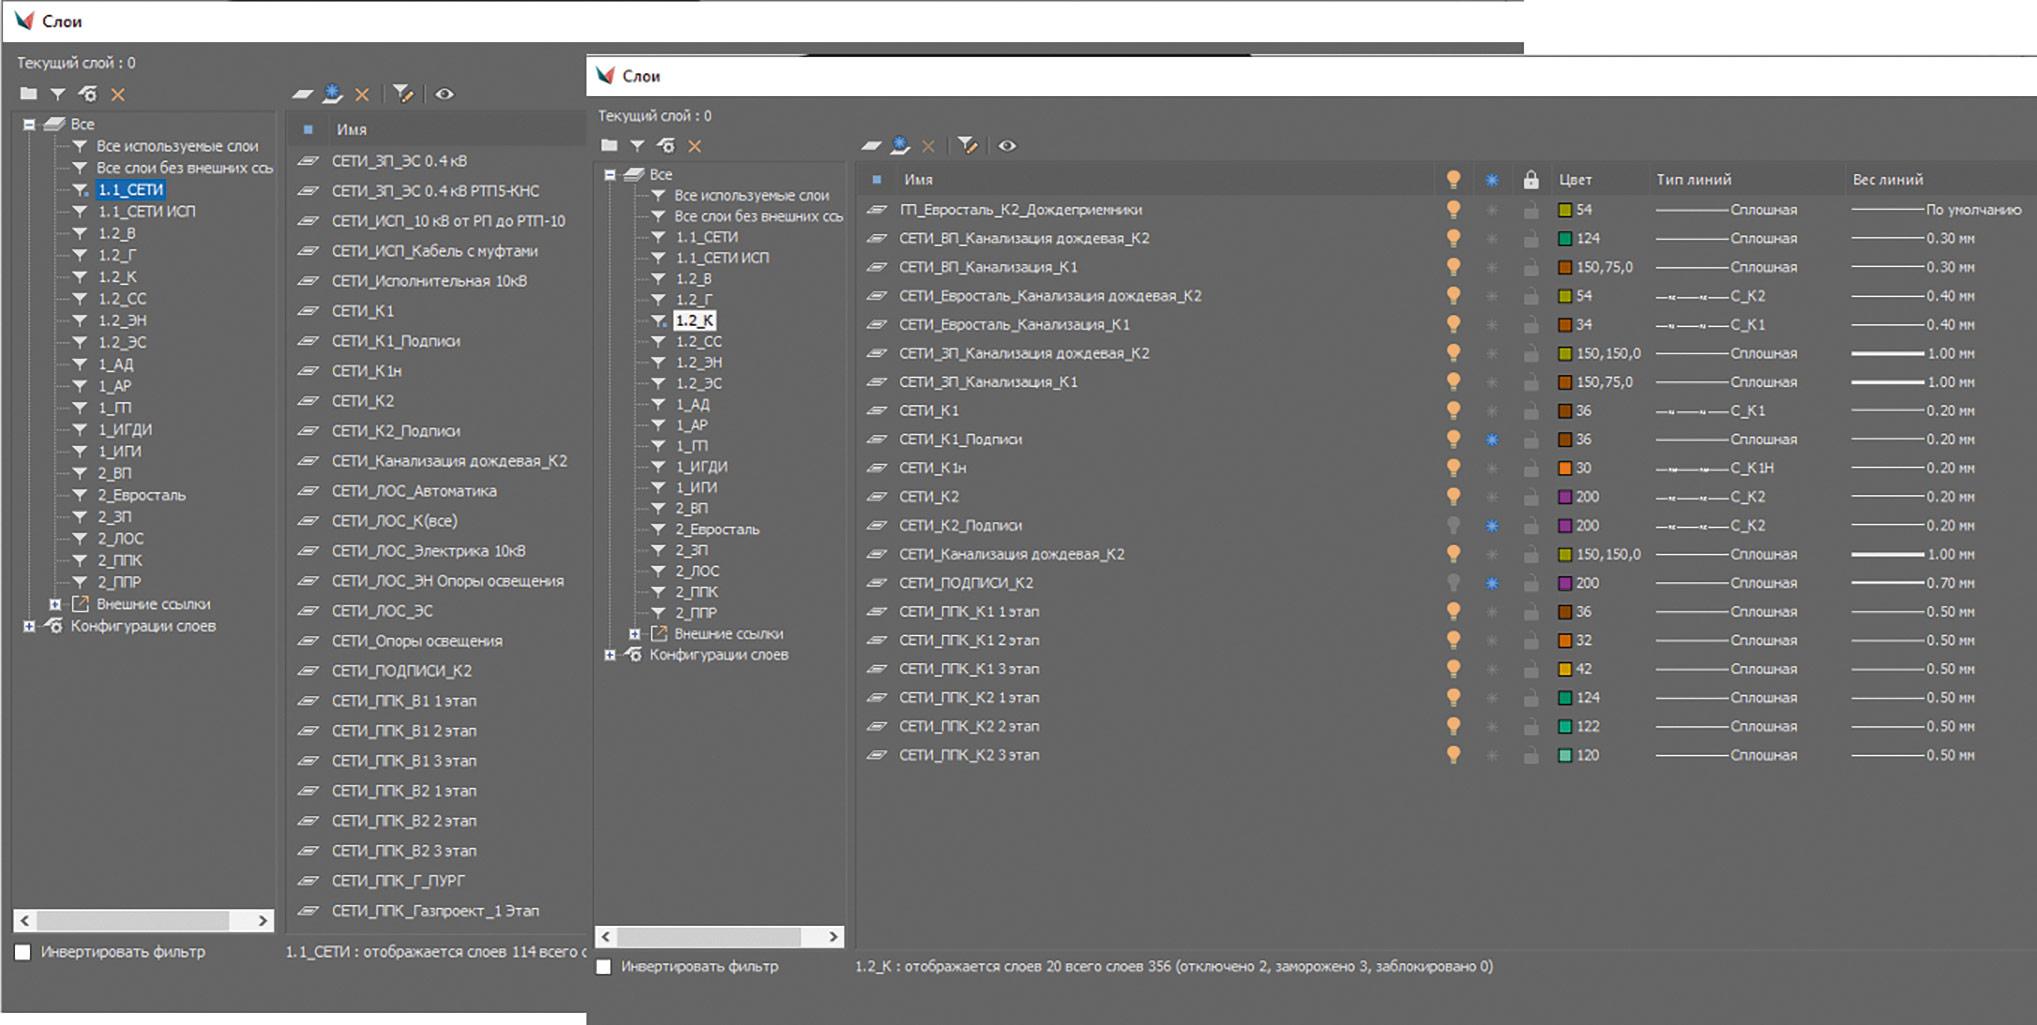This screenshot has height=1025, width=2037.
Task: Open color swatch 124 for СЕТИ_ВП_Канализация дождевая_К2
Action: click(1565, 239)
